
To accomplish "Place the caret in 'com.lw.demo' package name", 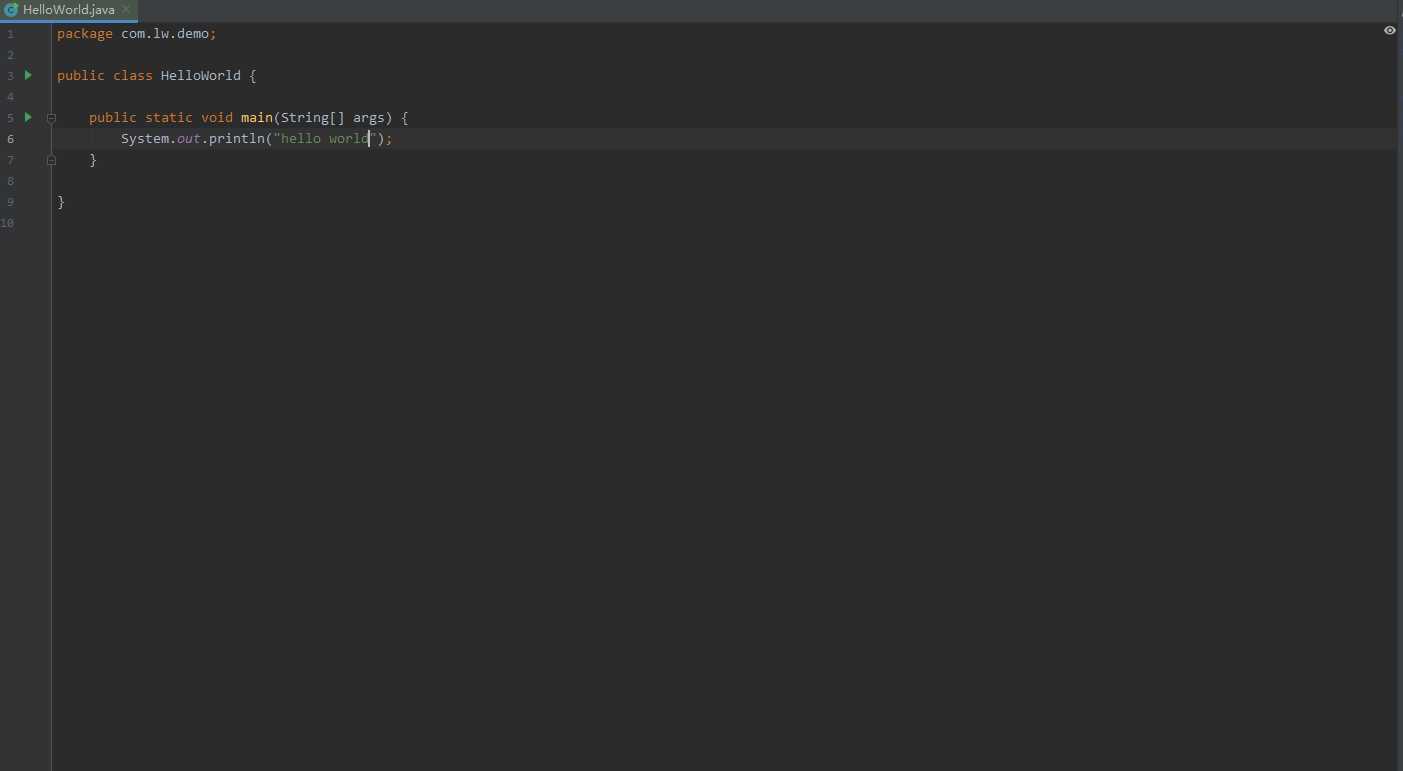I will point(165,33).
